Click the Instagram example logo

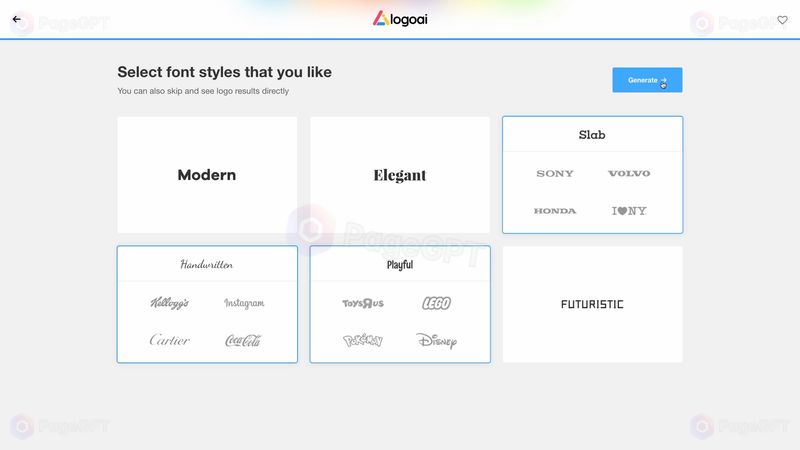pyautogui.click(x=244, y=303)
